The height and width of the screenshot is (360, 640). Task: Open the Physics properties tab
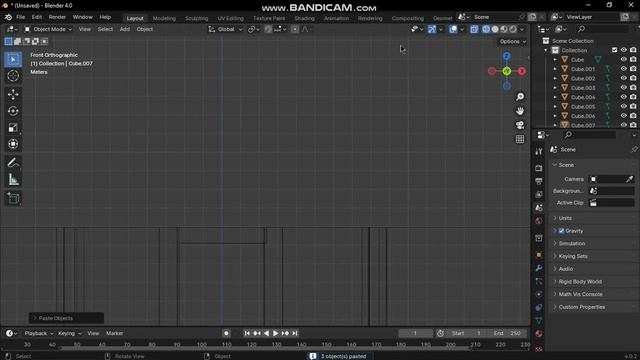[539, 294]
